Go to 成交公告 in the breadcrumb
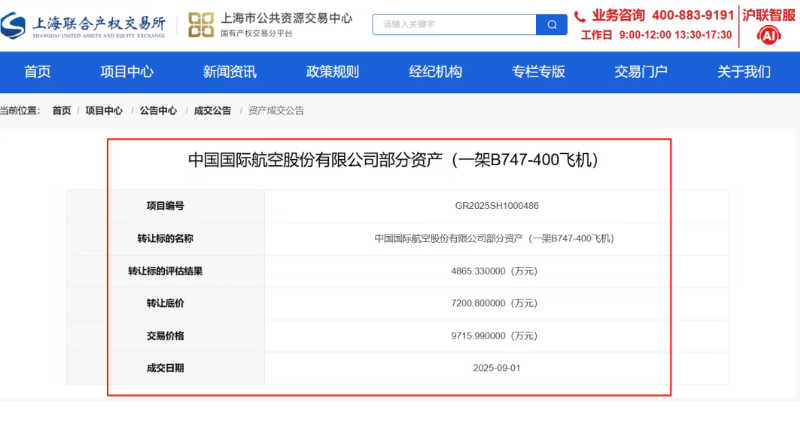The width and height of the screenshot is (800, 424). tap(212, 110)
